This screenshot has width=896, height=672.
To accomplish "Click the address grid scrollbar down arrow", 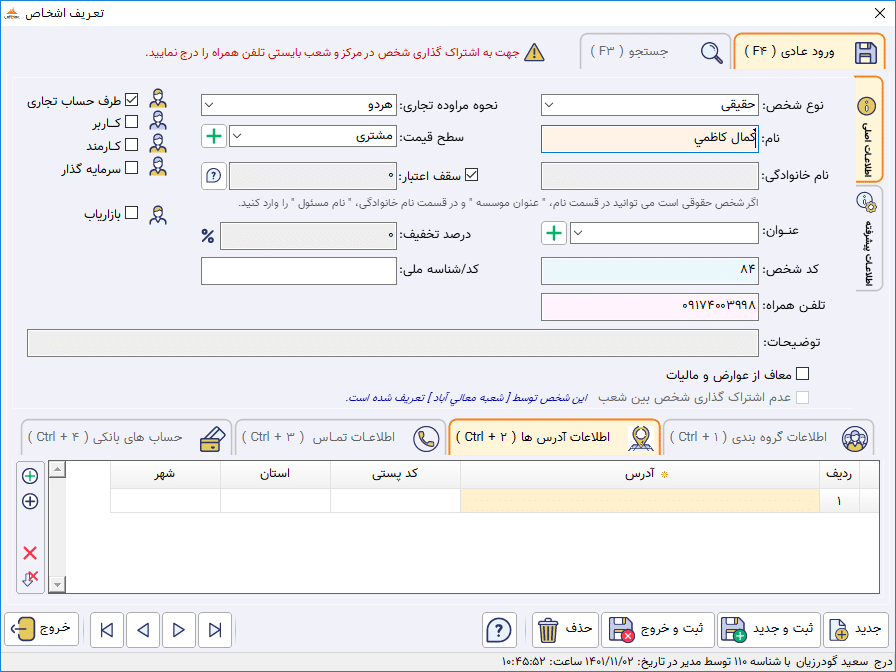I will point(57,585).
